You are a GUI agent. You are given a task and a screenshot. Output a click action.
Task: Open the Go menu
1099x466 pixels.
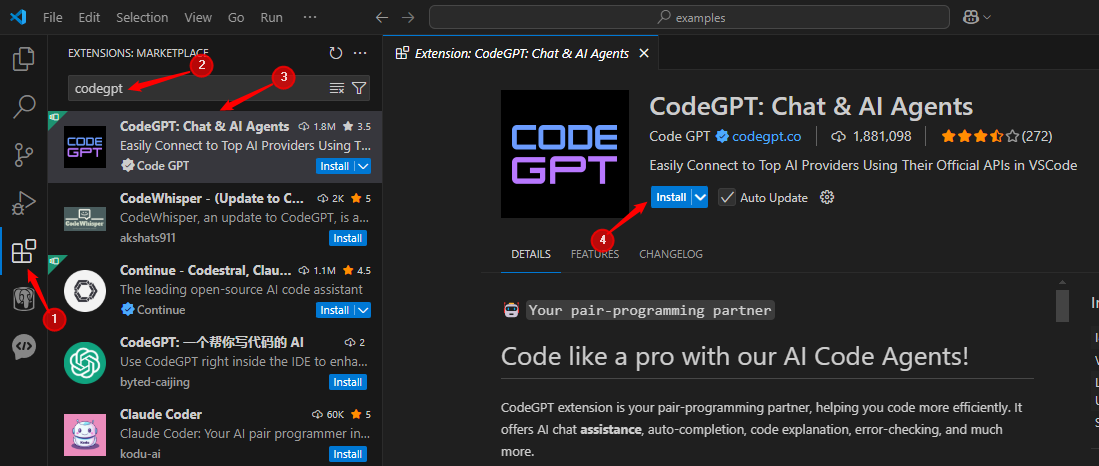pos(236,18)
